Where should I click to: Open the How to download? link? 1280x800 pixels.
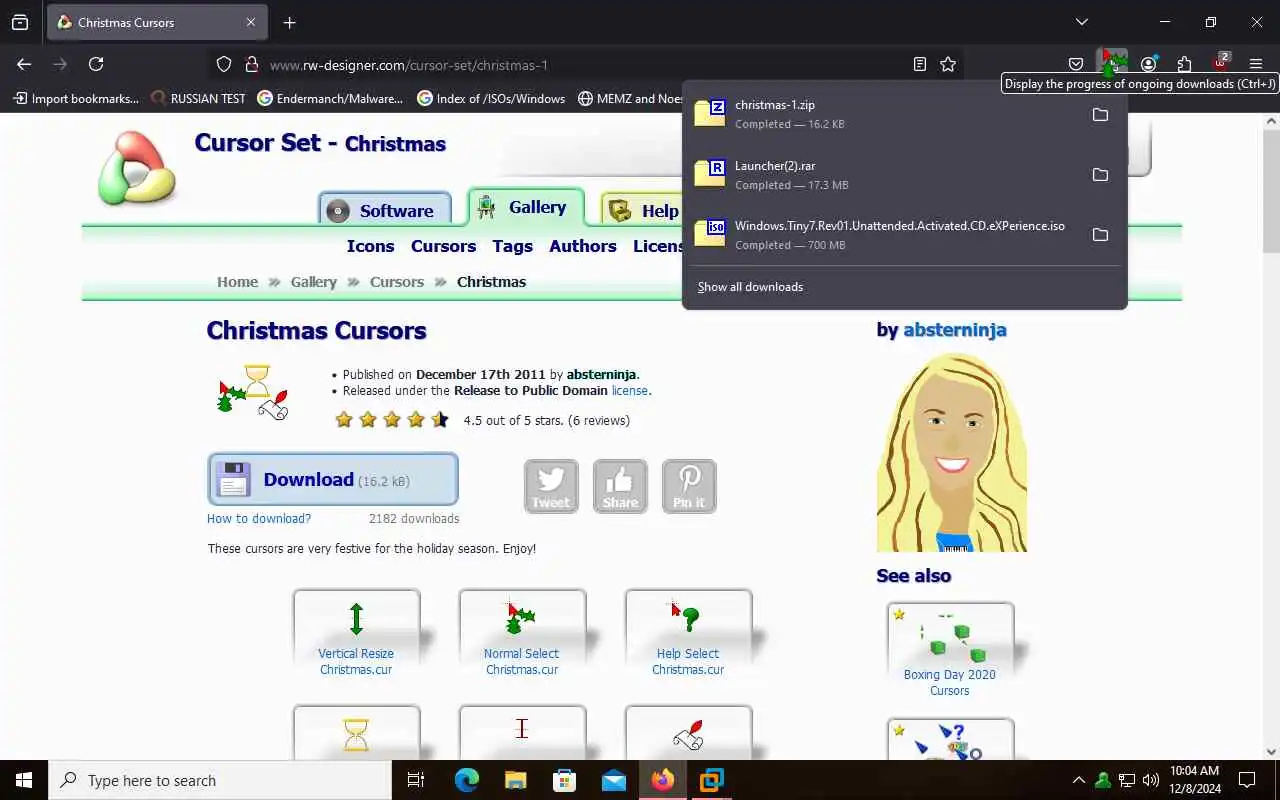pyautogui.click(x=259, y=518)
